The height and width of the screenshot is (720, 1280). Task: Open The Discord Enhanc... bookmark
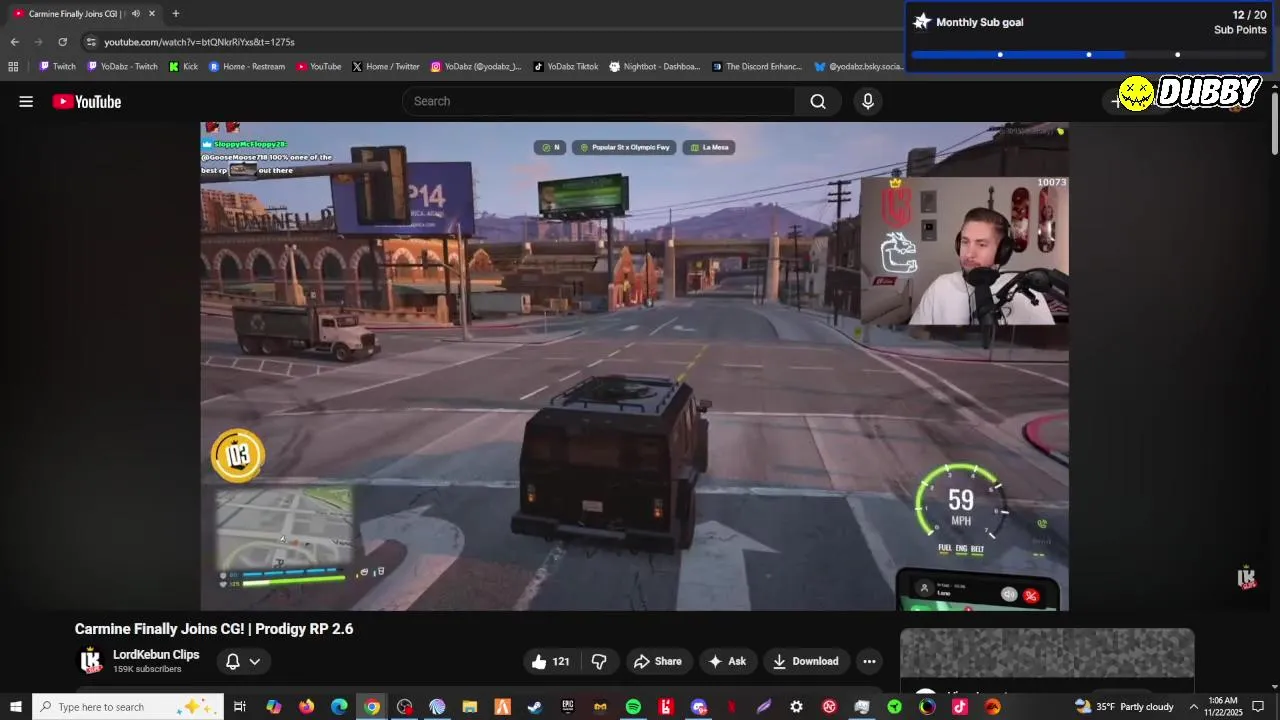pos(757,67)
